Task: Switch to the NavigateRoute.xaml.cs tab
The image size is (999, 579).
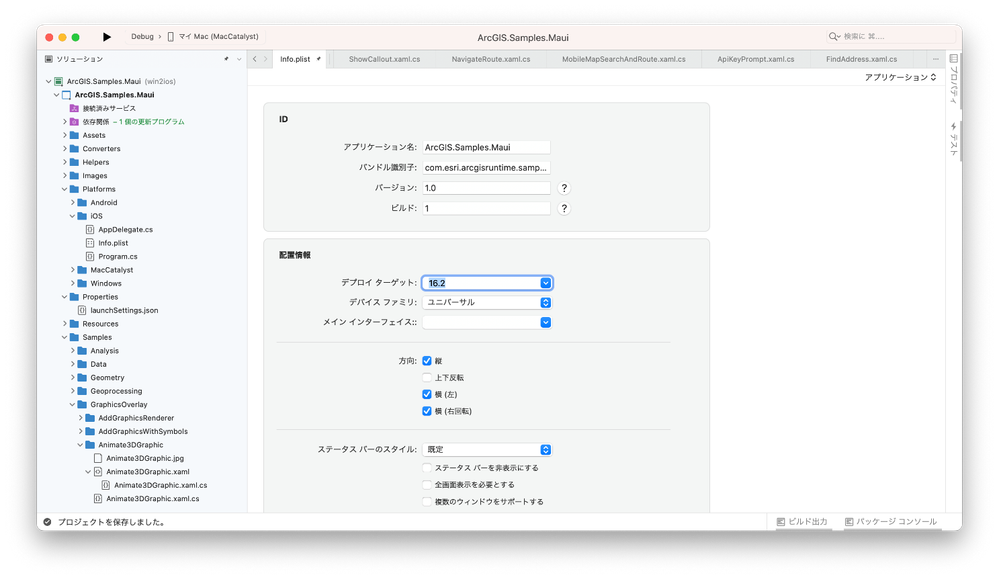Action: pyautogui.click(x=491, y=59)
